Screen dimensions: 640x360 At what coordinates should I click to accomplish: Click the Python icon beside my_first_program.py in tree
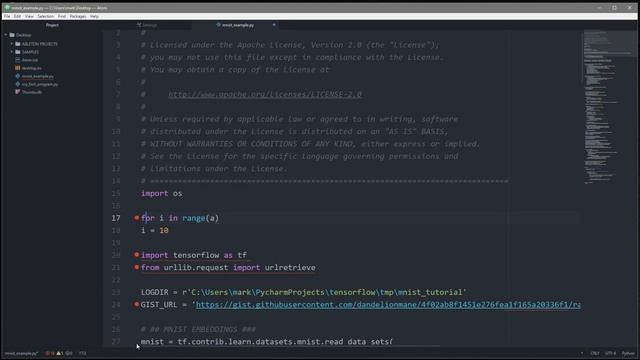18,84
